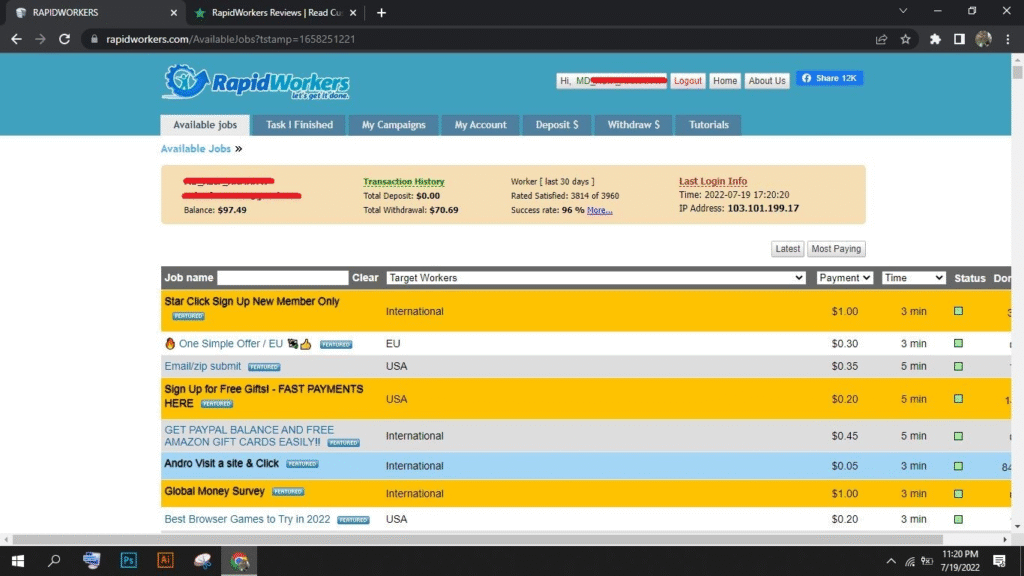Image resolution: width=1024 pixels, height=576 pixels.
Task: Switch to RapidWorkers Reviews browser tab
Action: pos(275,12)
